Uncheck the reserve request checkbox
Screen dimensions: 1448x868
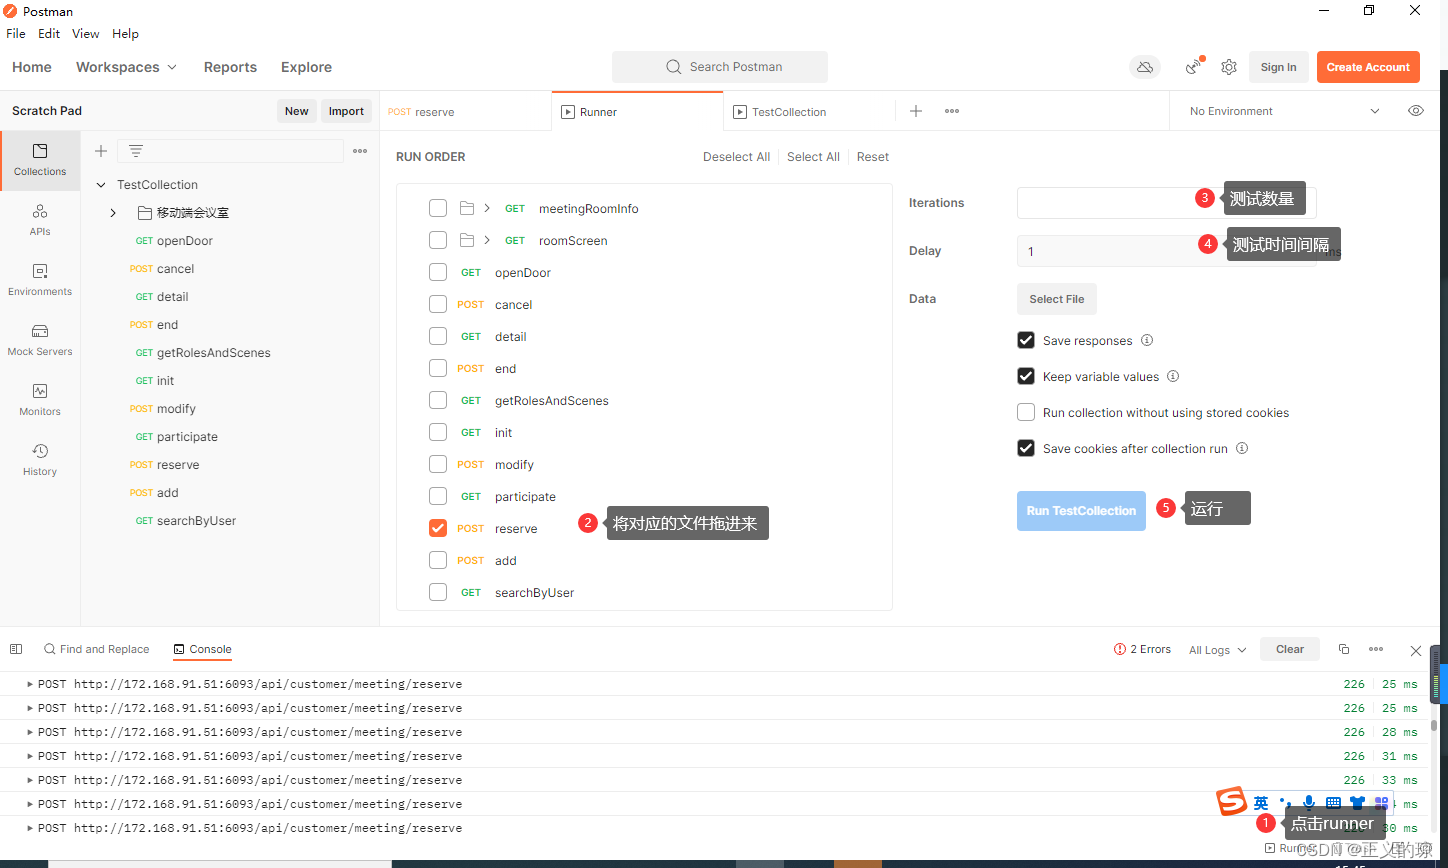click(438, 528)
